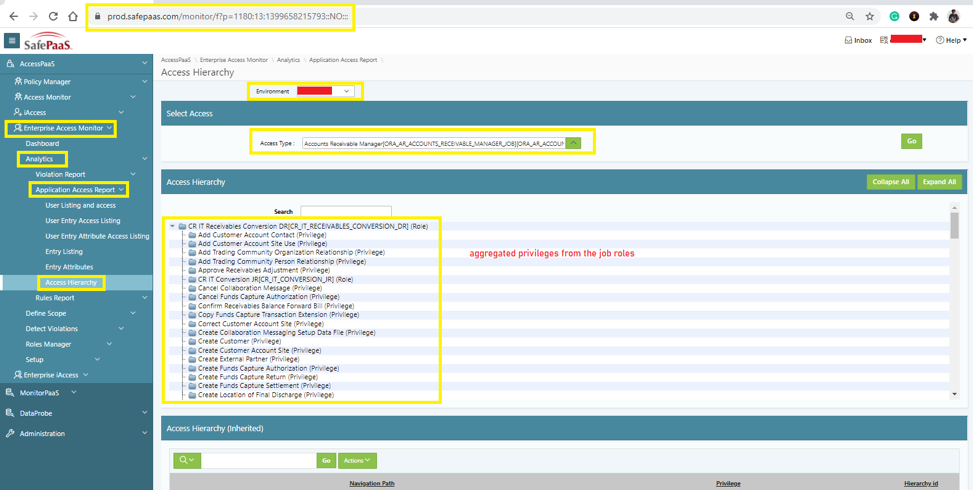The image size is (973, 490).
Task: Click Go button in inherited report
Action: 326,460
